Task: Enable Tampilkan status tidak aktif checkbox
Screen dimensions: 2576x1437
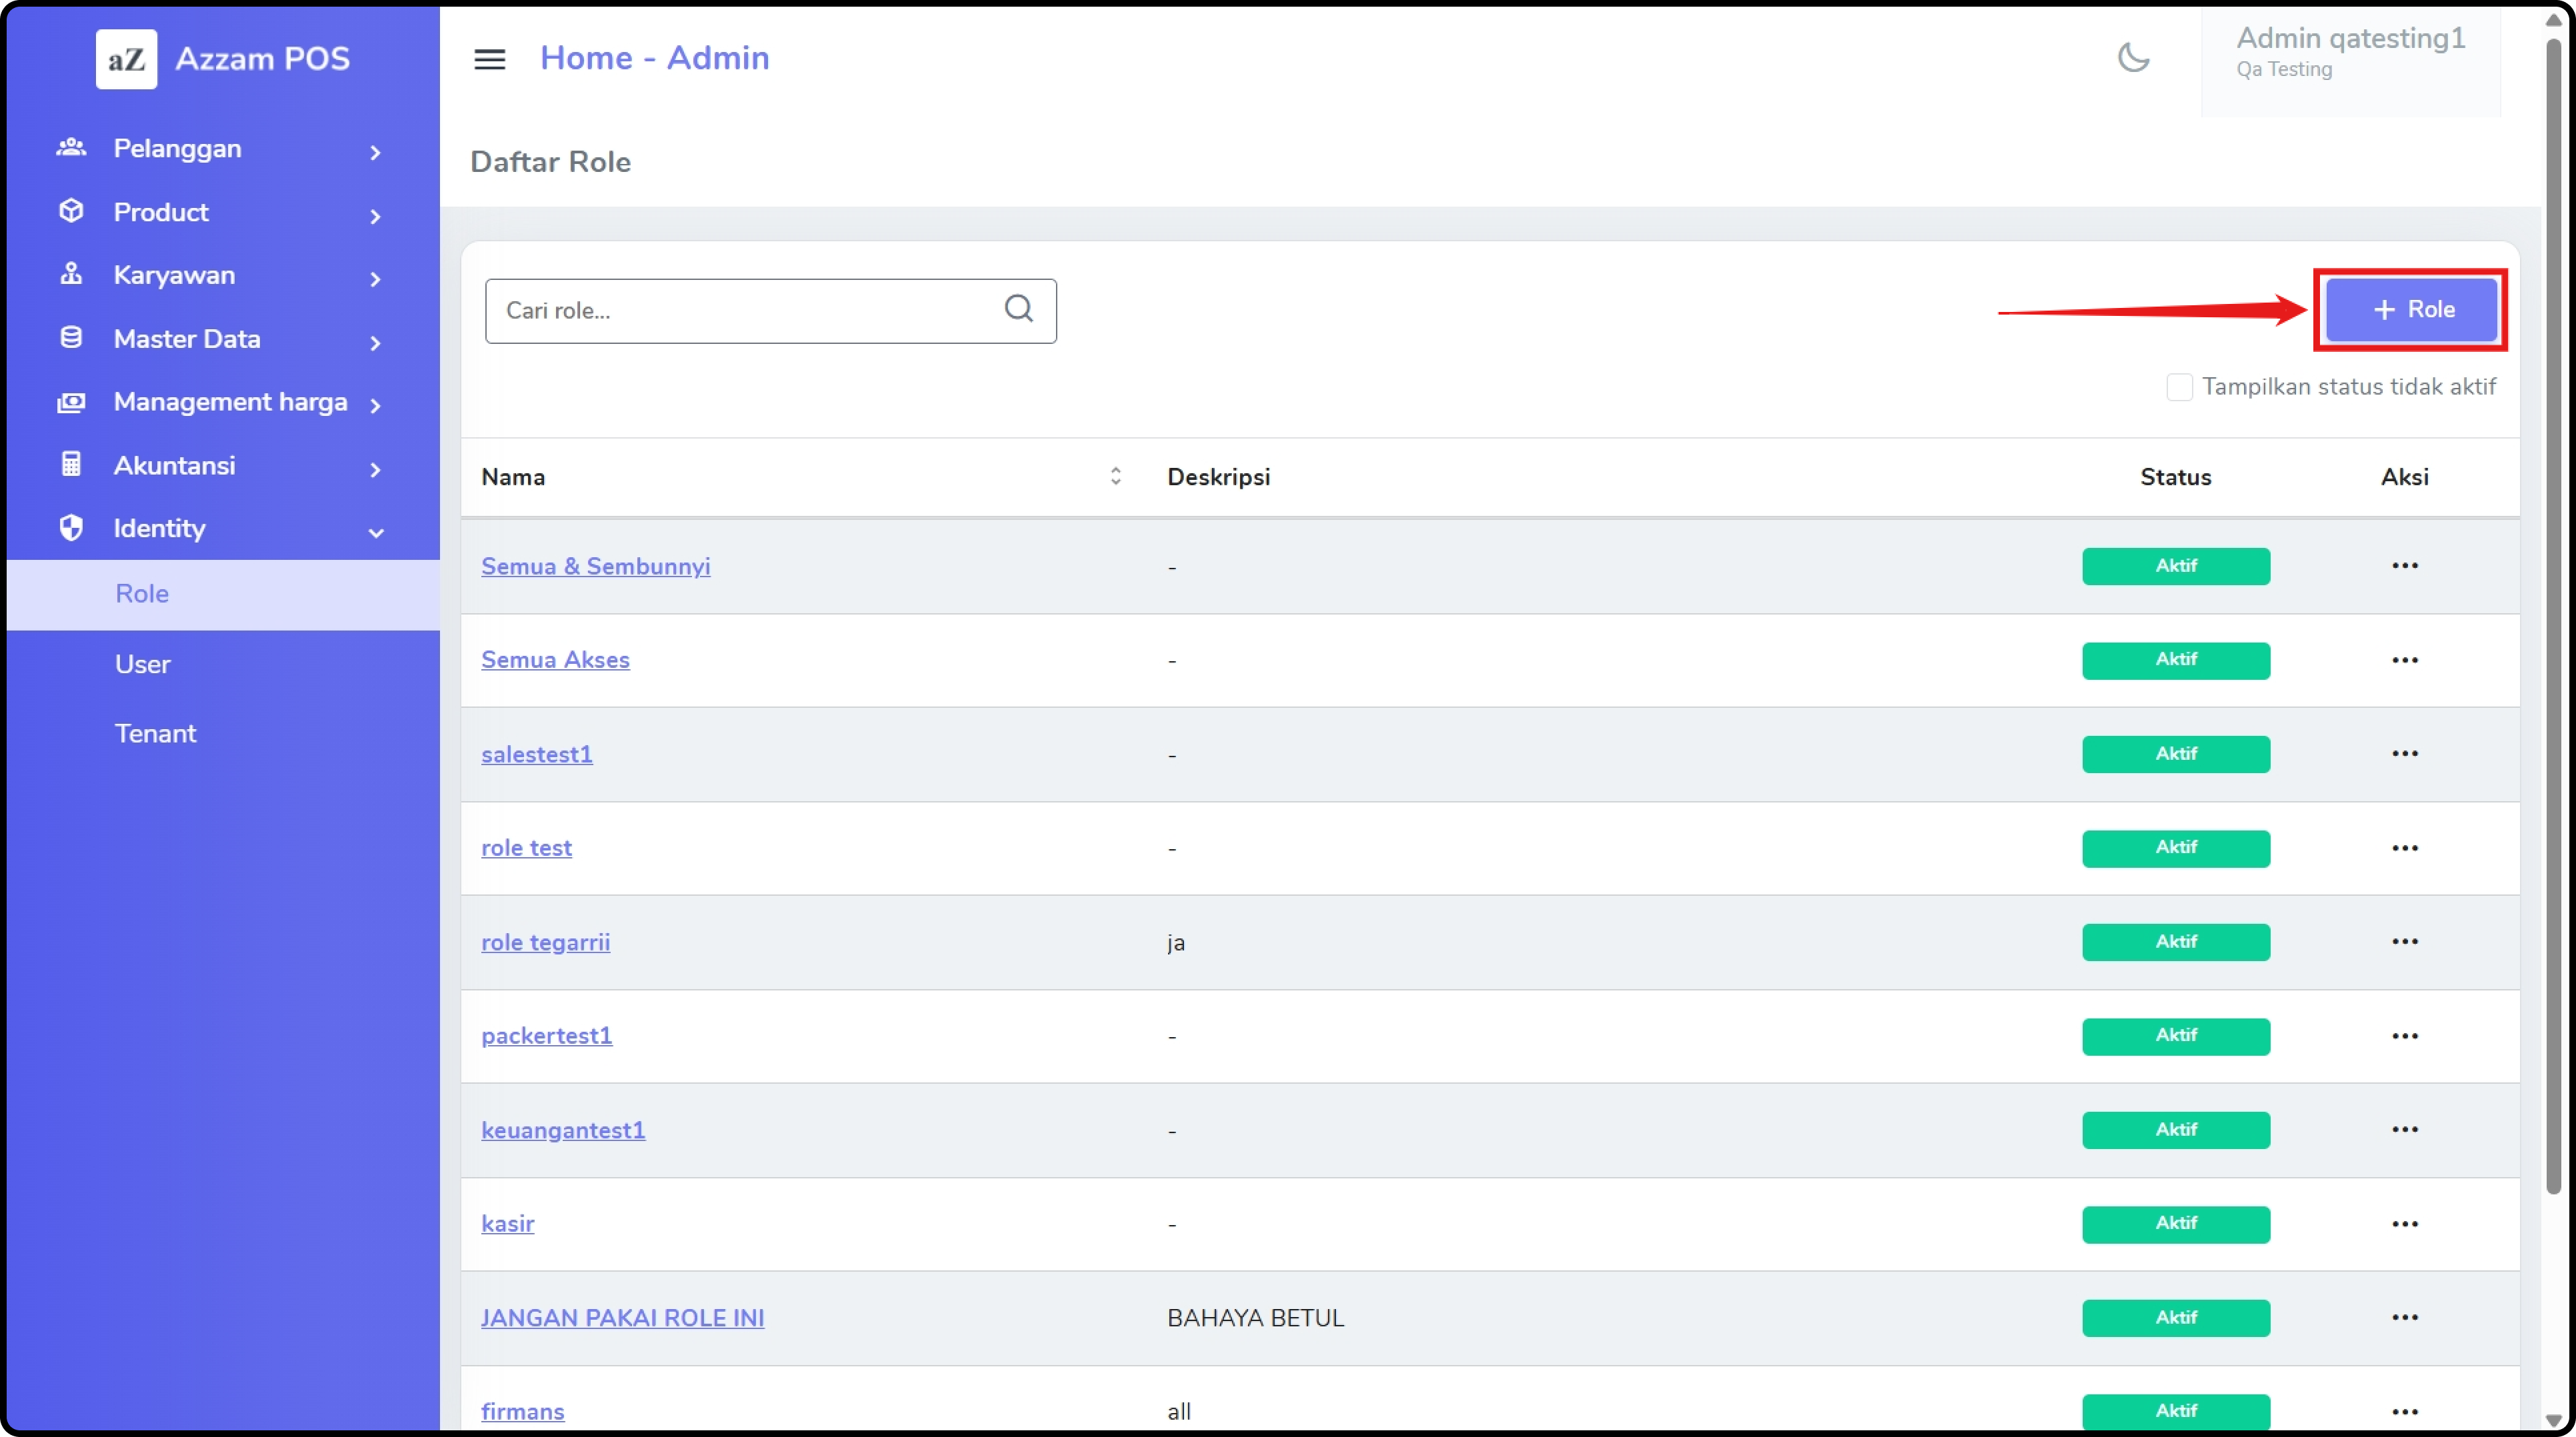Action: point(2179,387)
